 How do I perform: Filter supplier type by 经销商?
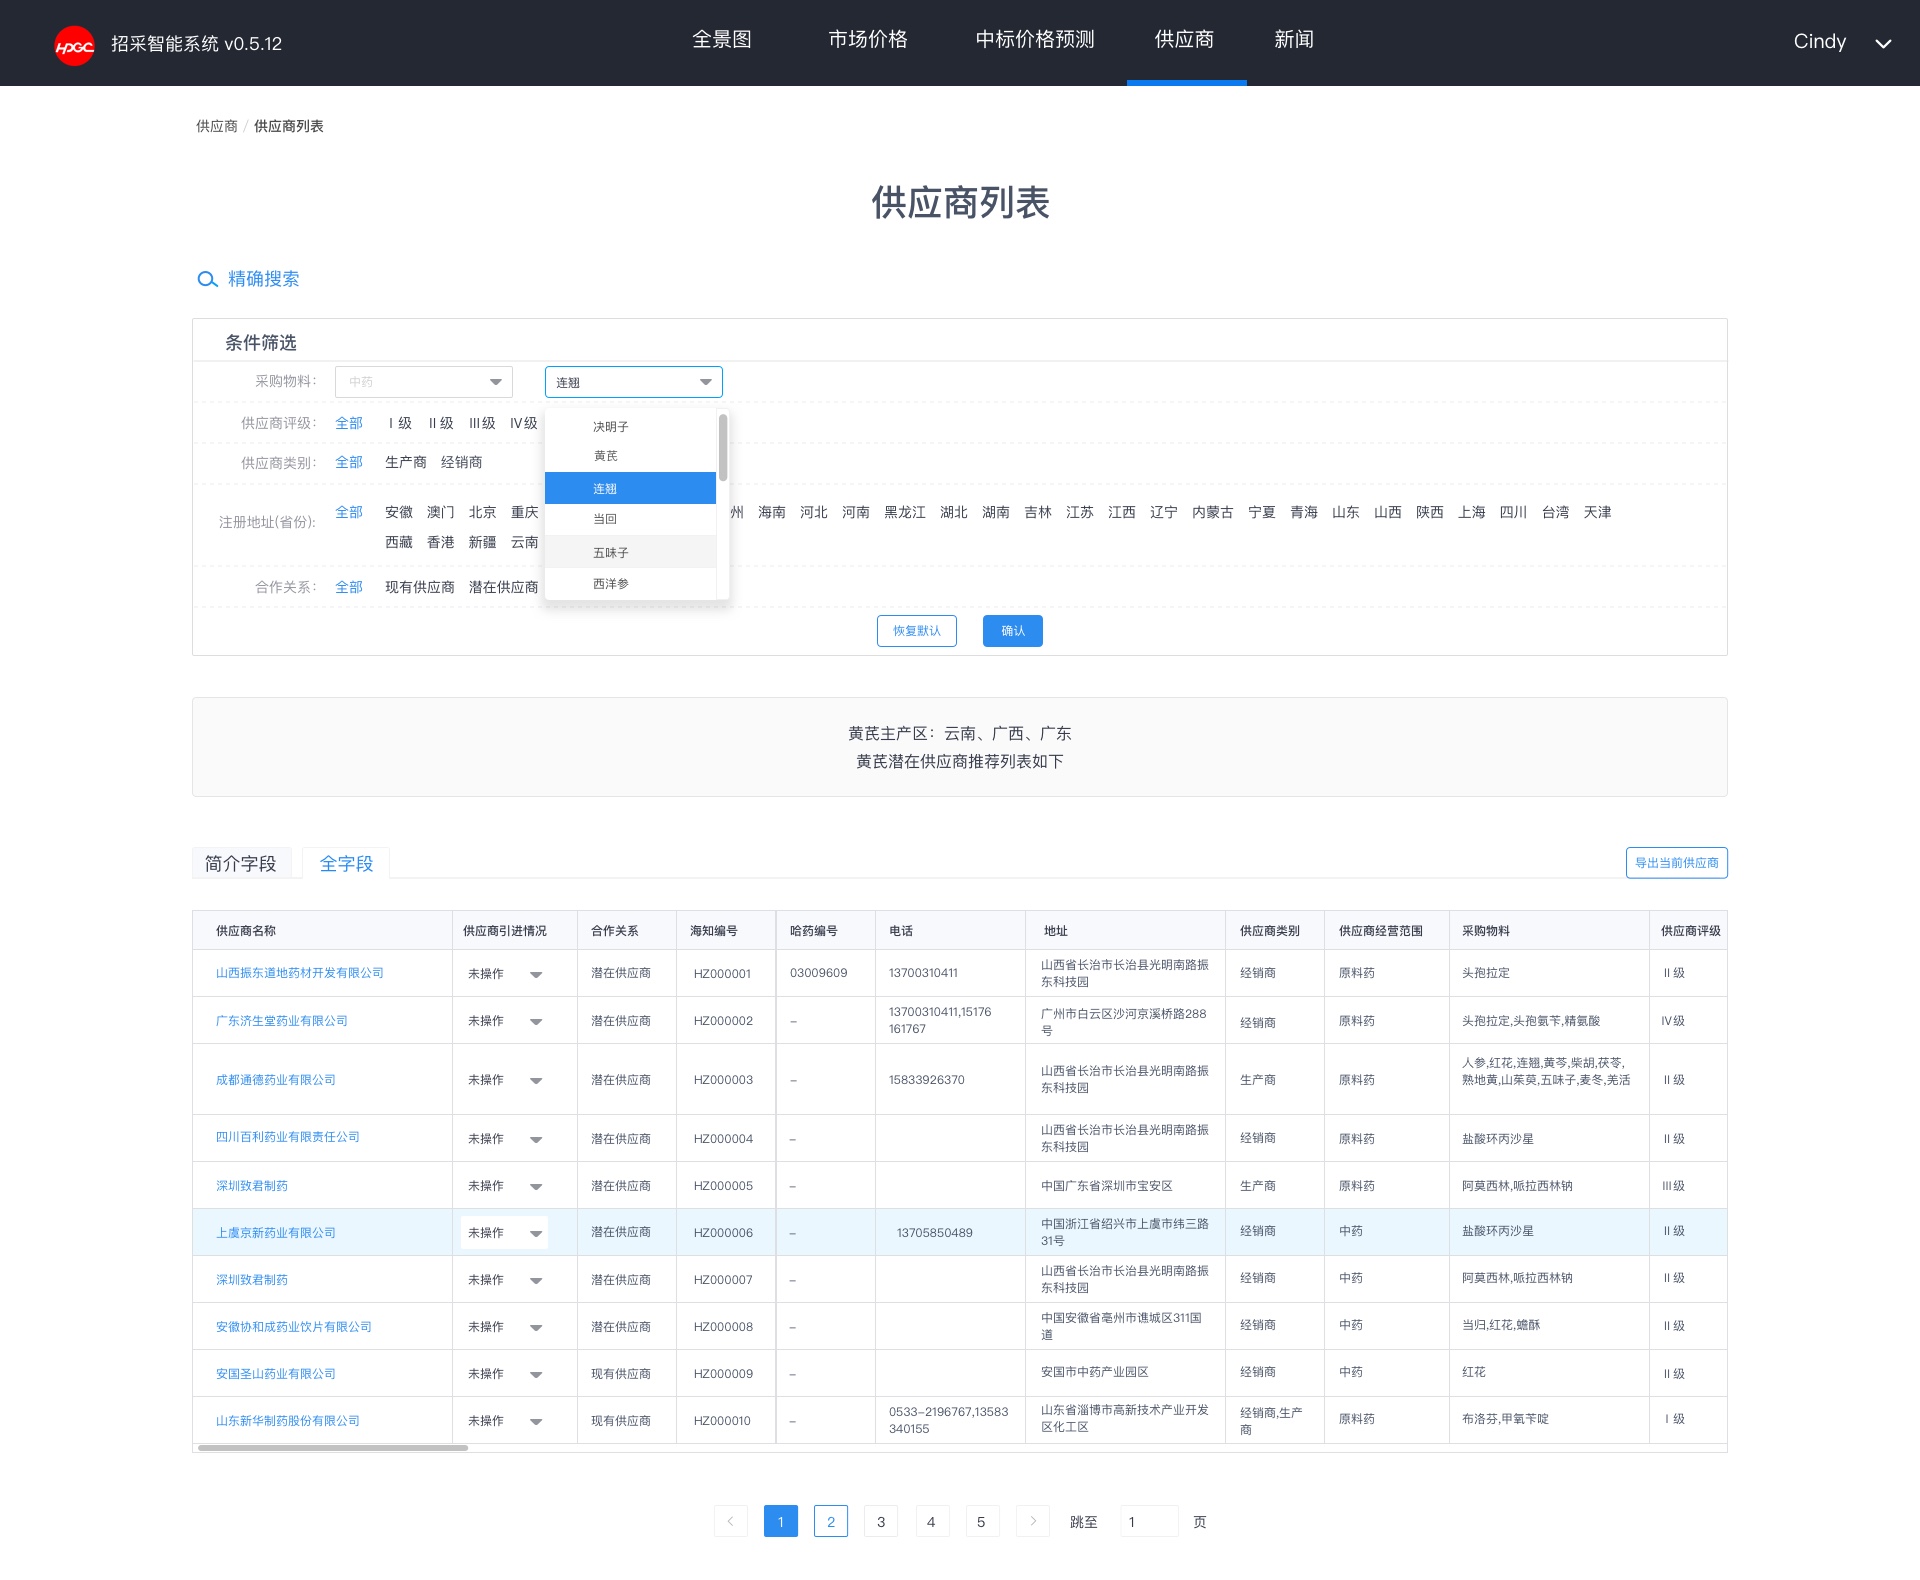[462, 462]
